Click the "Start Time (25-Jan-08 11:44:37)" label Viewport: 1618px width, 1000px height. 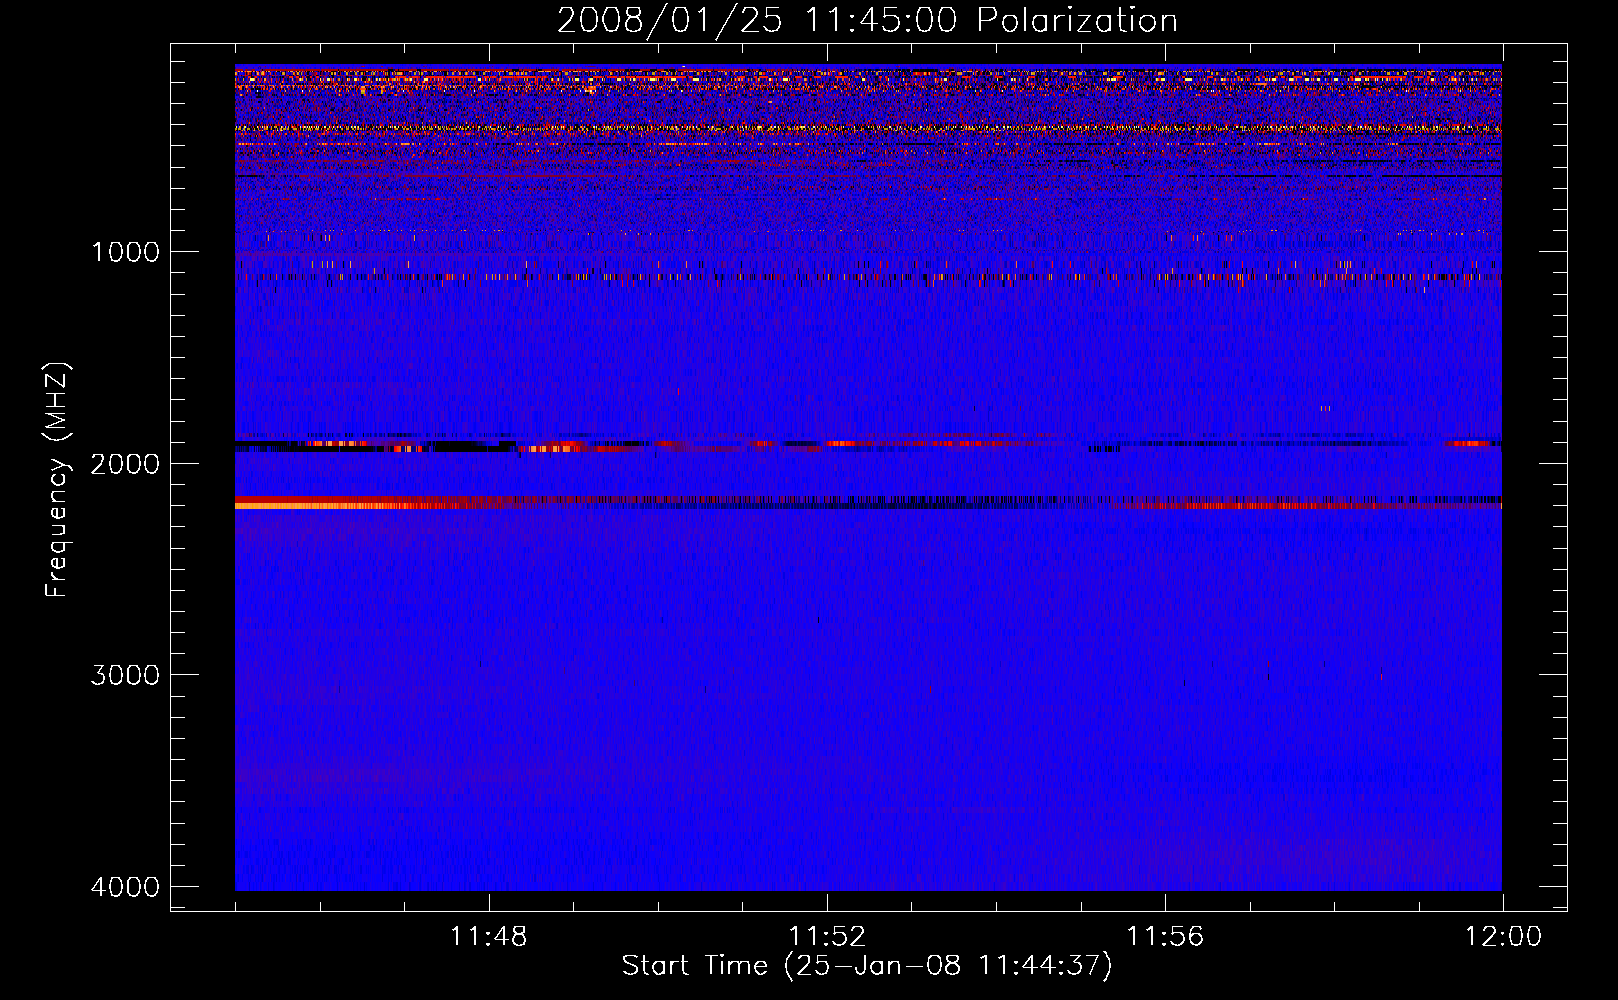pyautogui.click(x=867, y=966)
